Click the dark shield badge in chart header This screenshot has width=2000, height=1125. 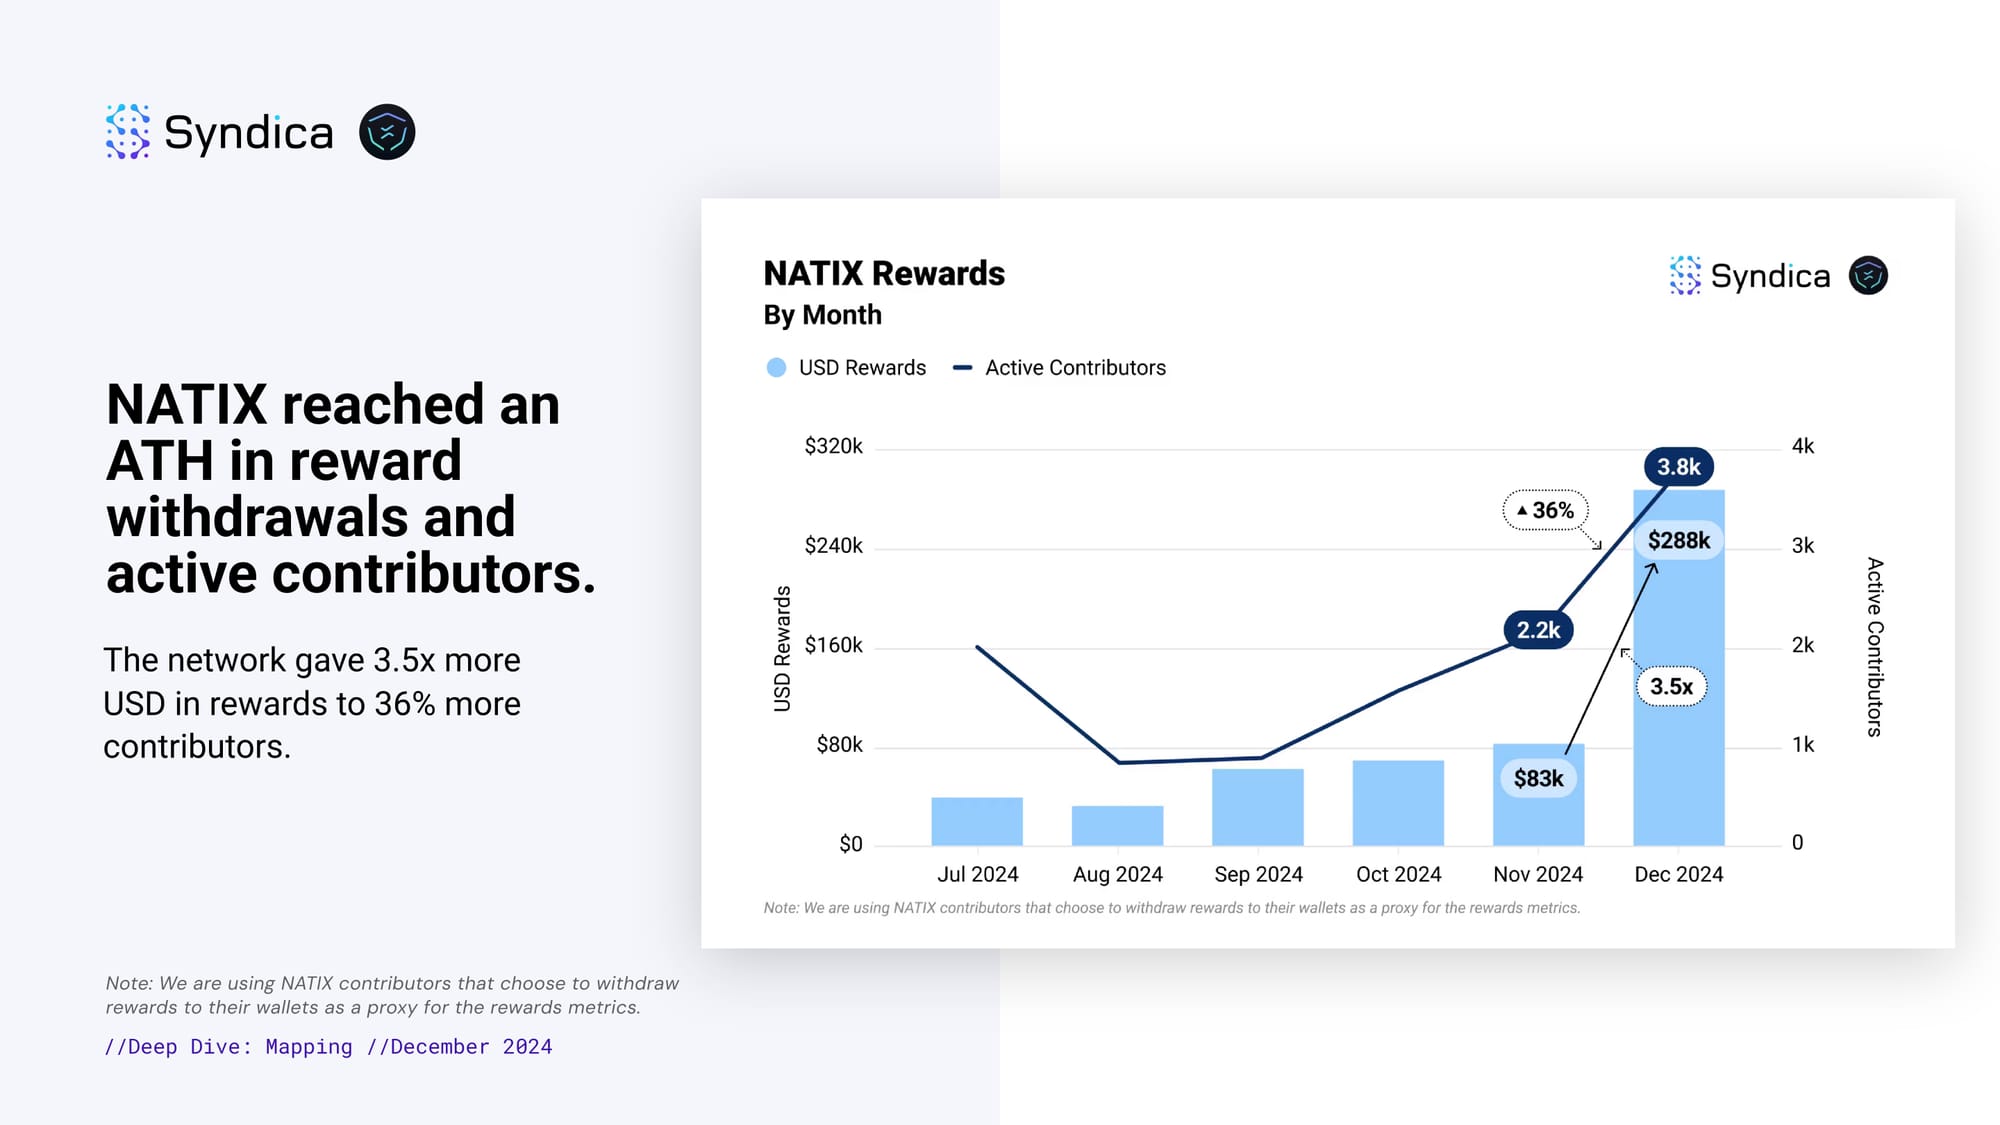[x=1867, y=275]
